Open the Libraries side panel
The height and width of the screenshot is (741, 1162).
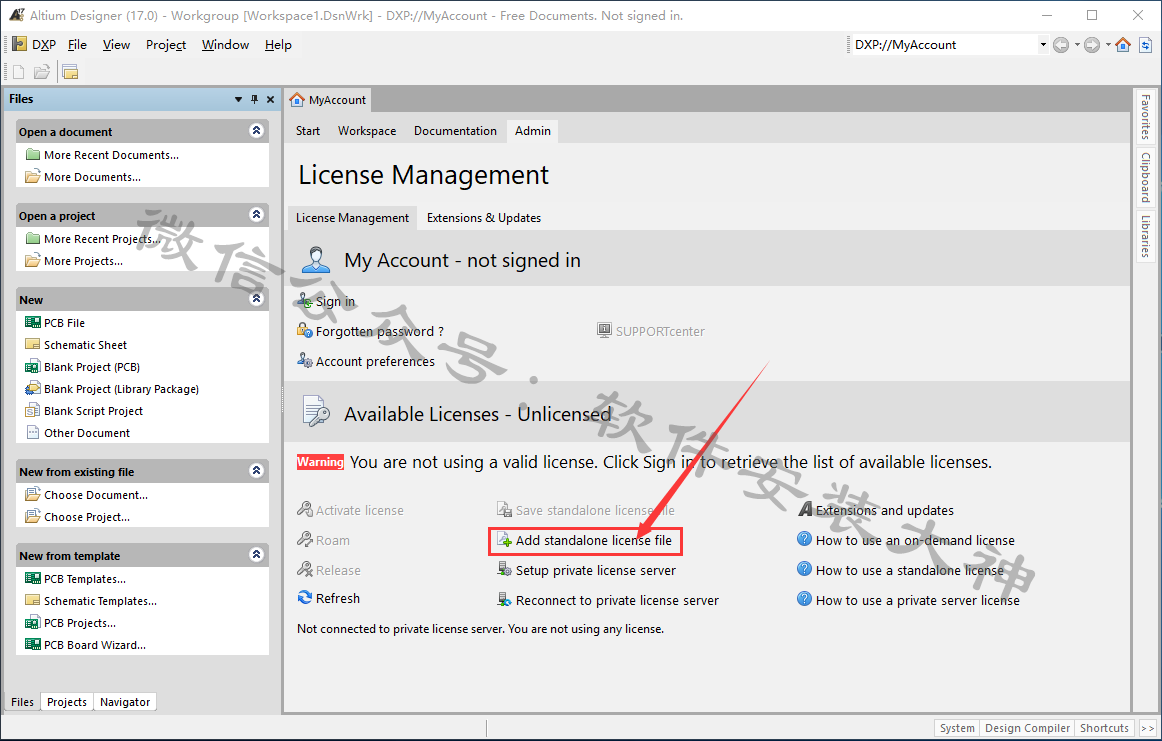(x=1145, y=236)
